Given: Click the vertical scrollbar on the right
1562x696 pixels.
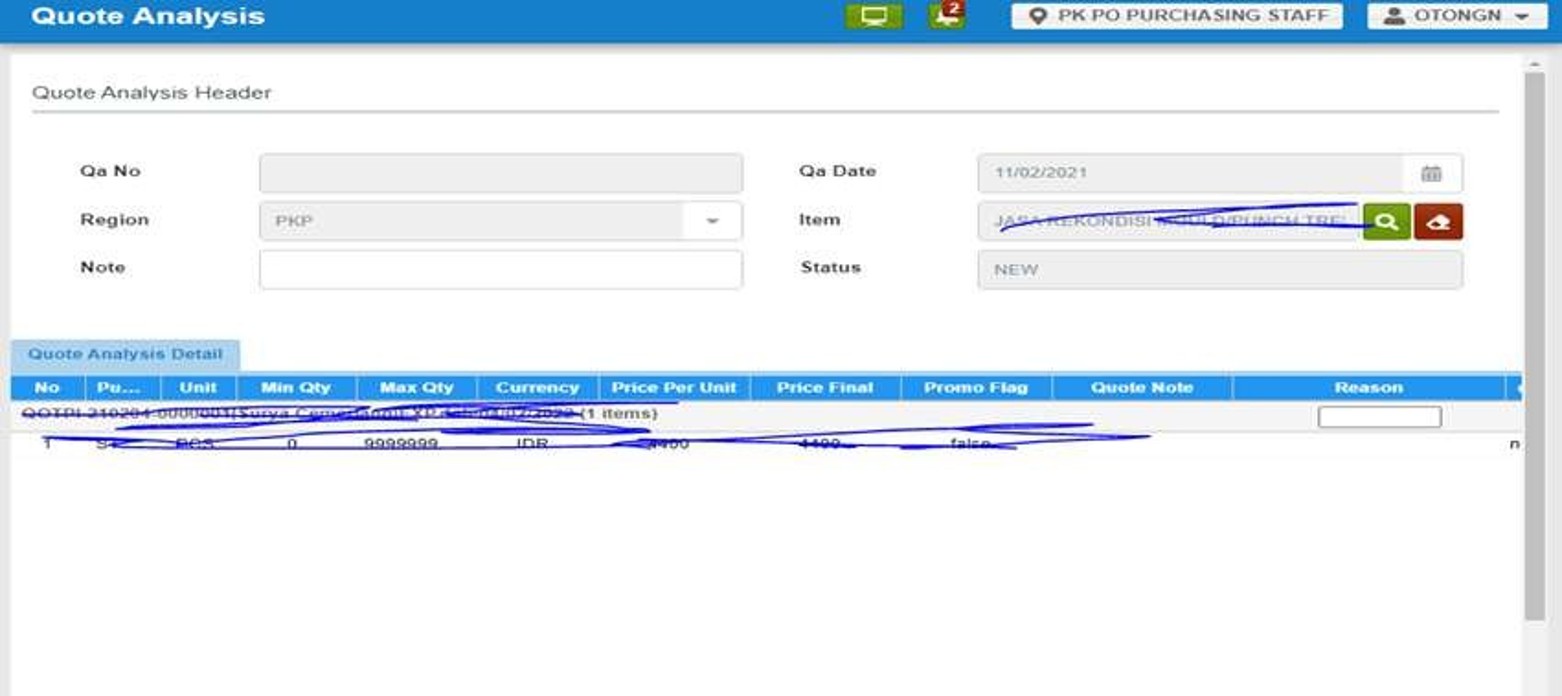Looking at the screenshot, I should tap(1534, 345).
